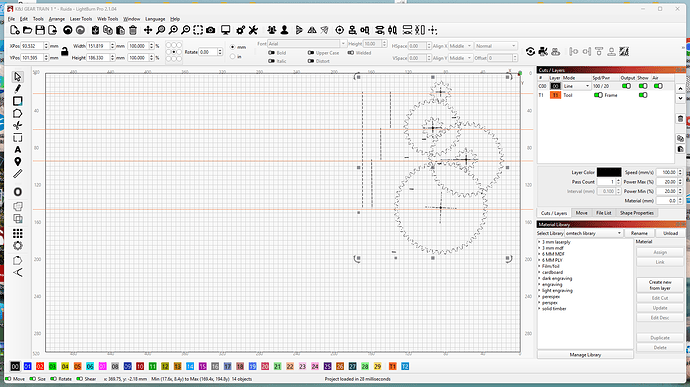Choose the Draw Lines pencil tool

pos(17,88)
